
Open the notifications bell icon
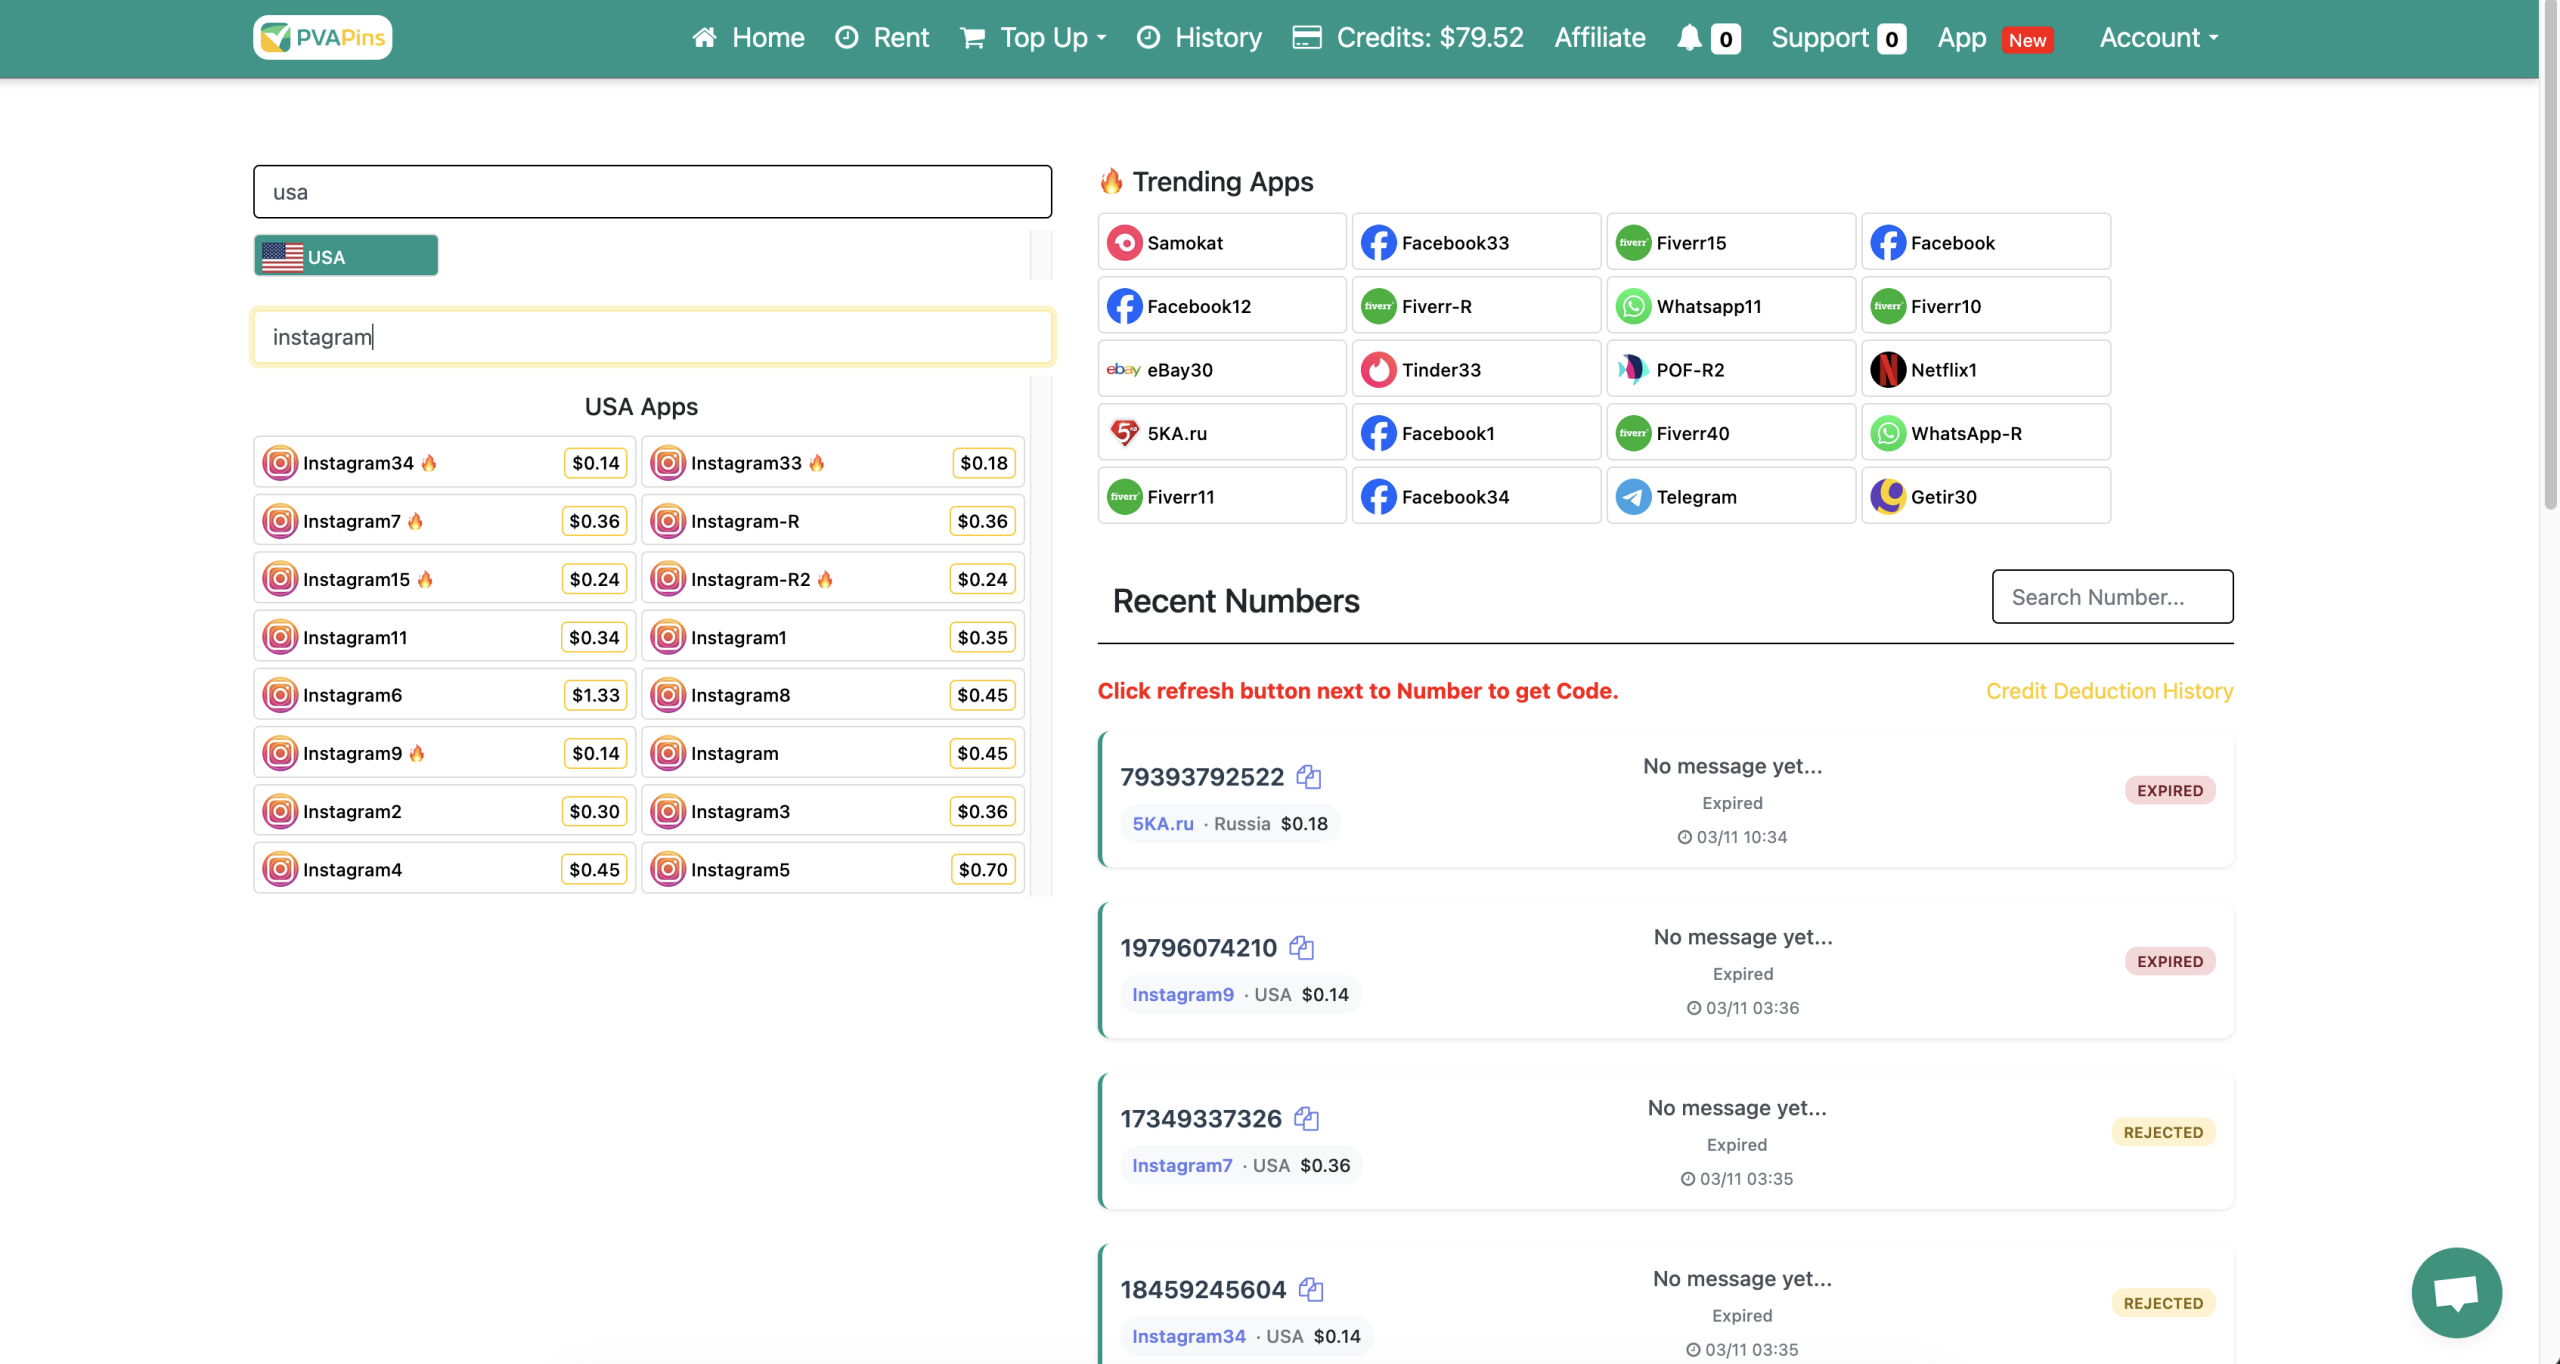point(1689,38)
